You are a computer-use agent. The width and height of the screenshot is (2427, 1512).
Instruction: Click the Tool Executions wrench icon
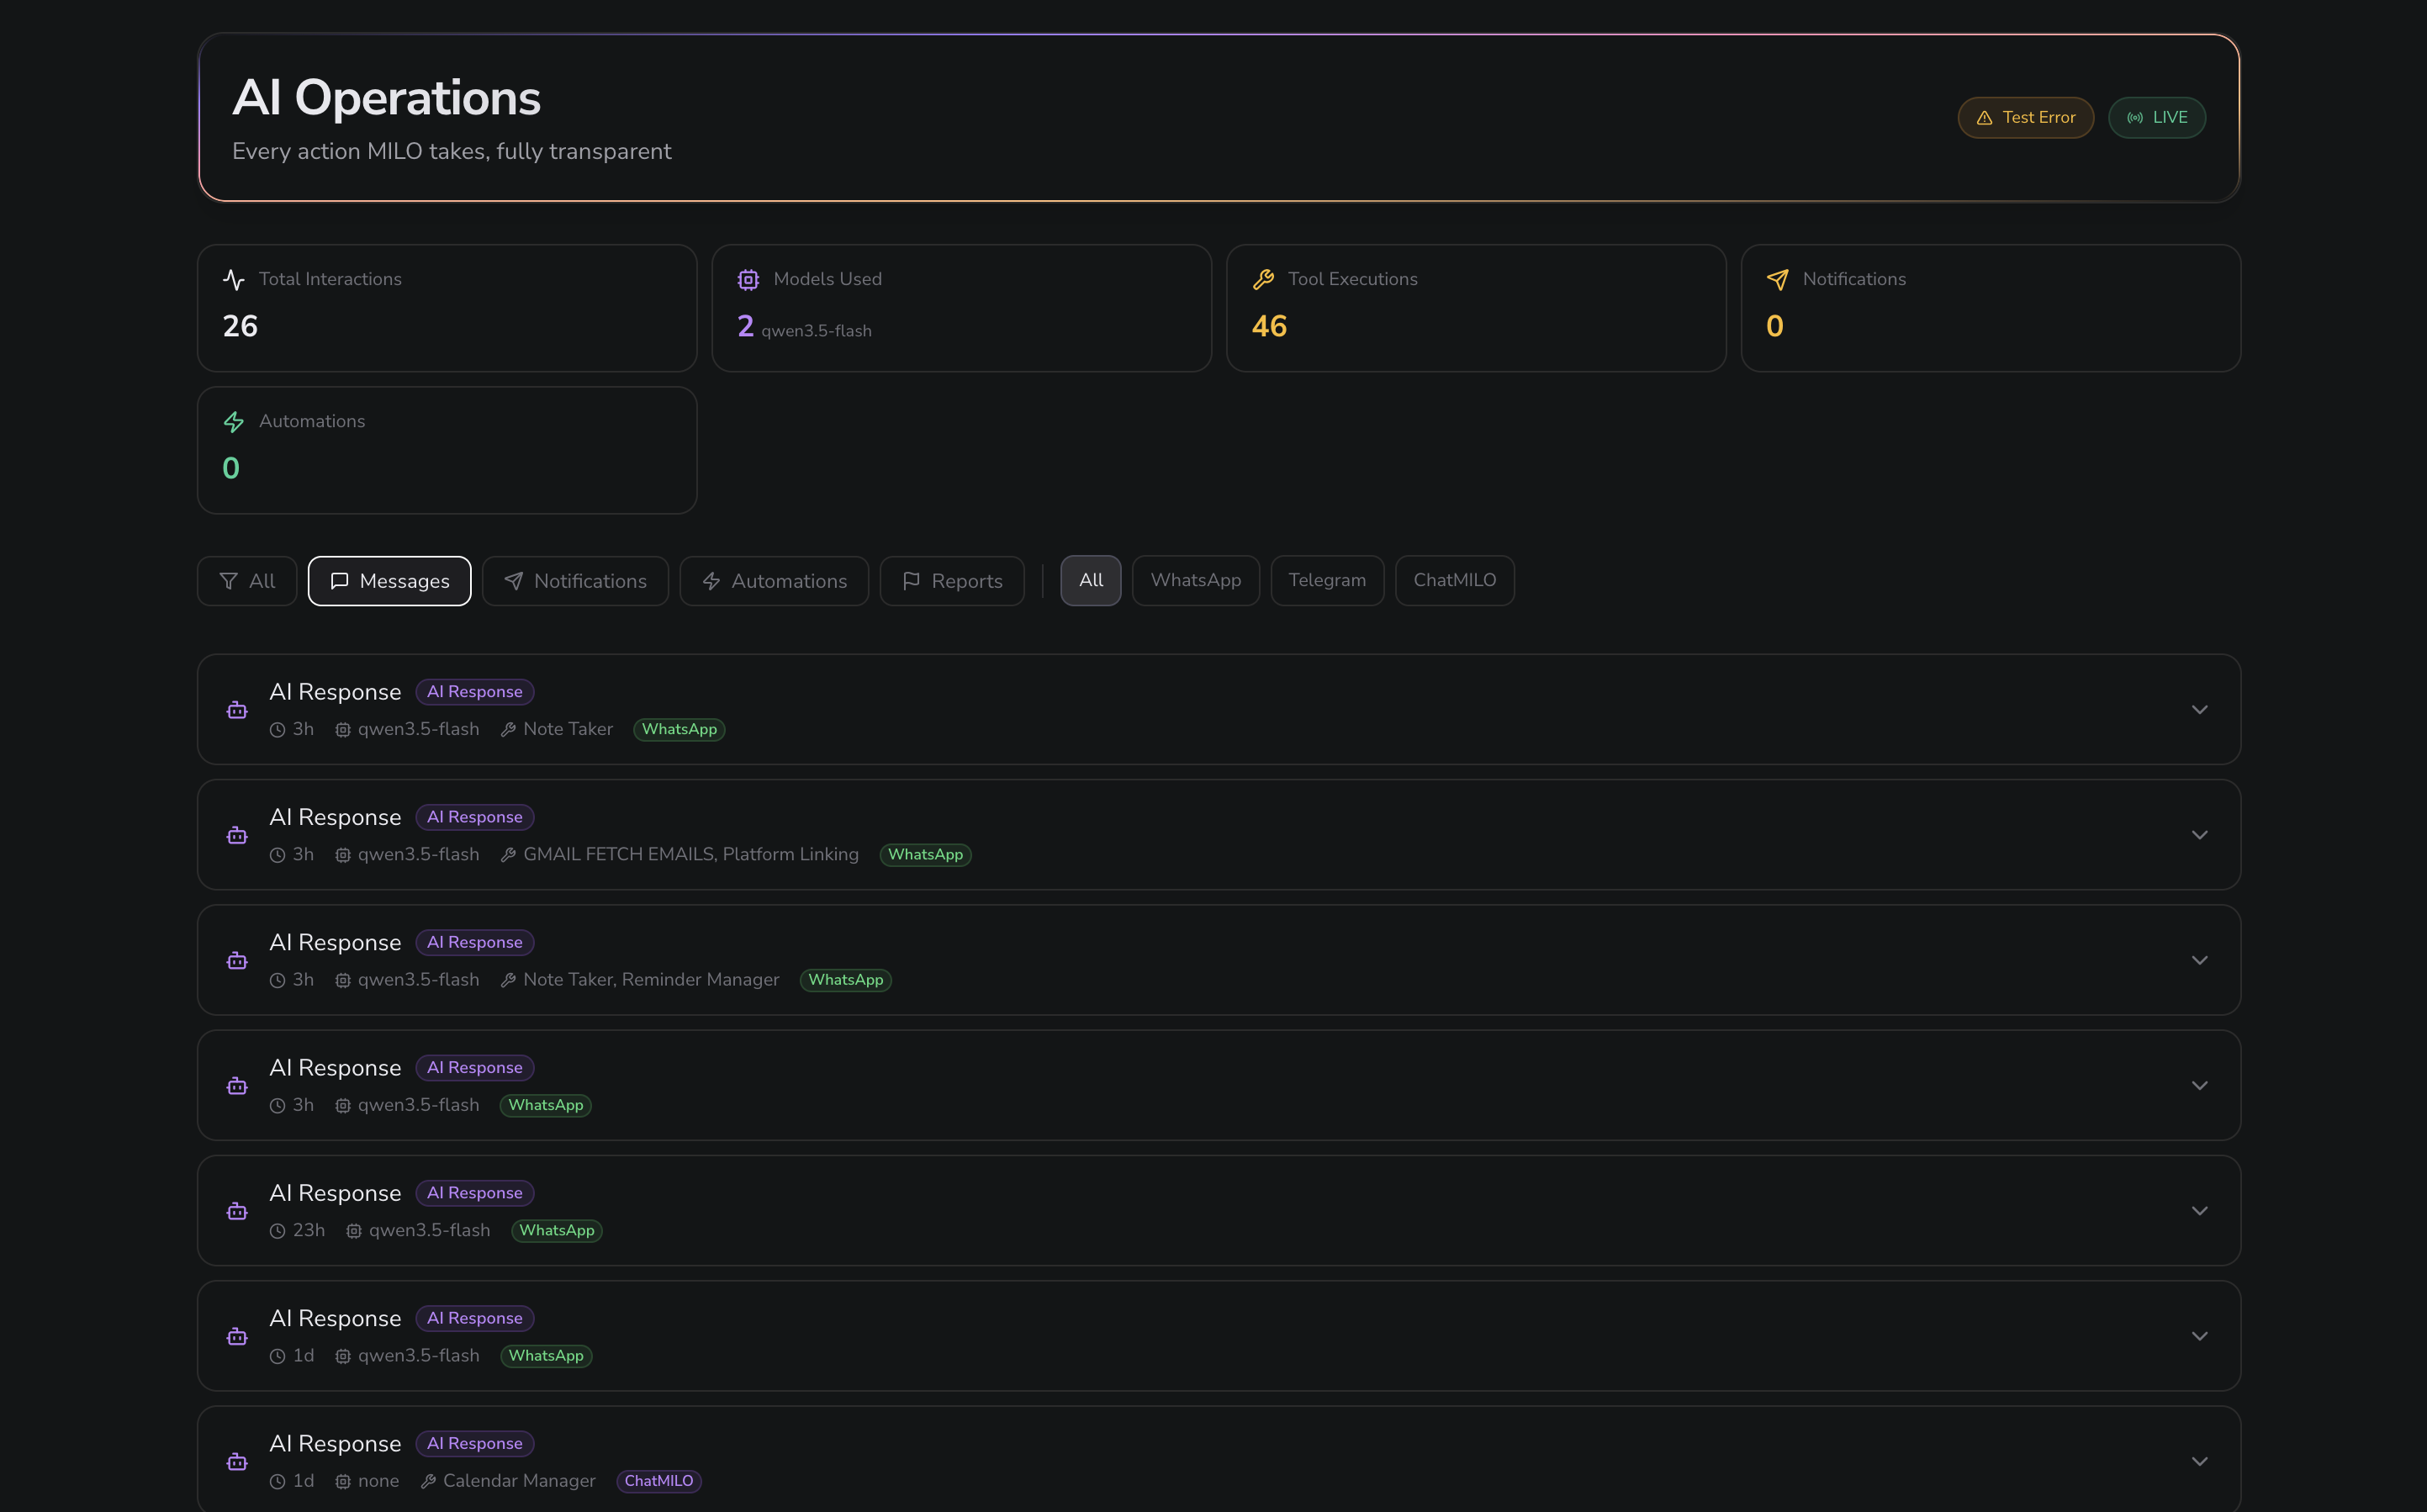(x=1263, y=280)
